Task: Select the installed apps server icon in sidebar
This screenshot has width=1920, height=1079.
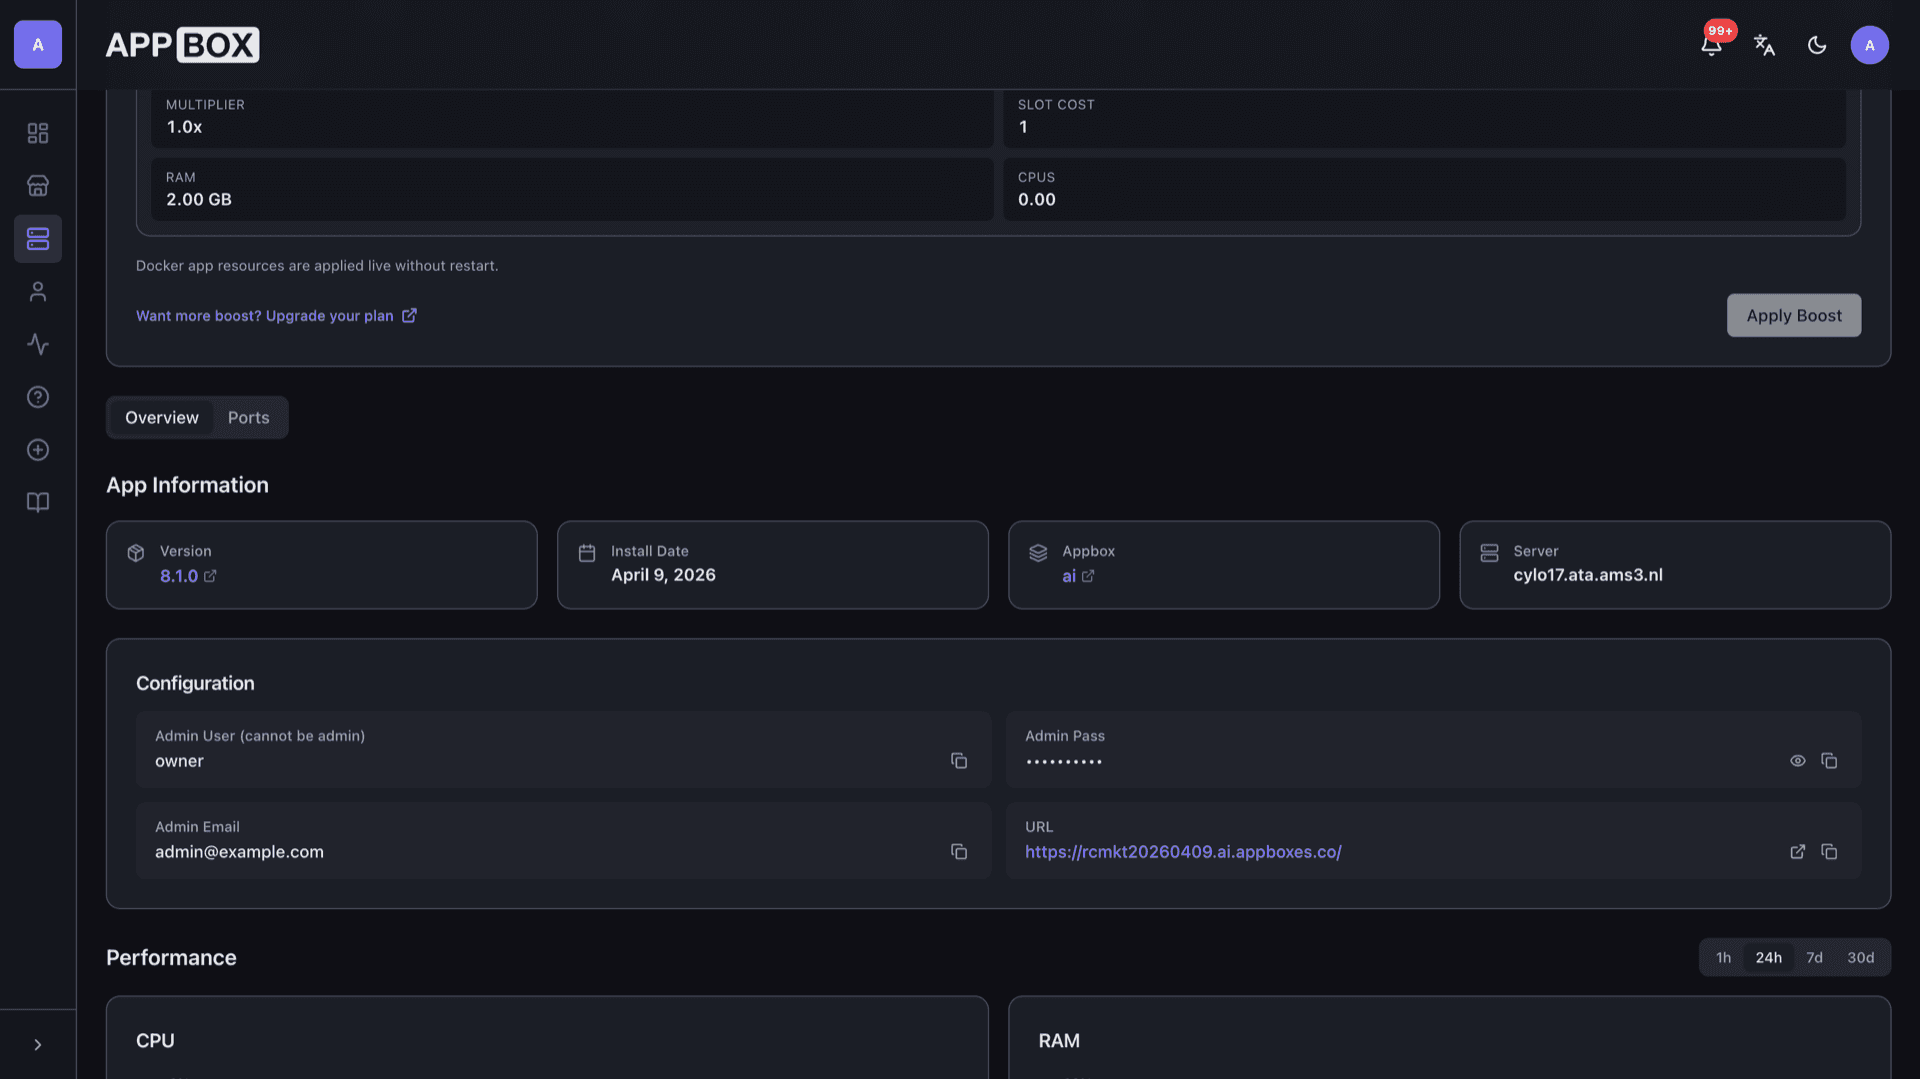Action: [38, 239]
